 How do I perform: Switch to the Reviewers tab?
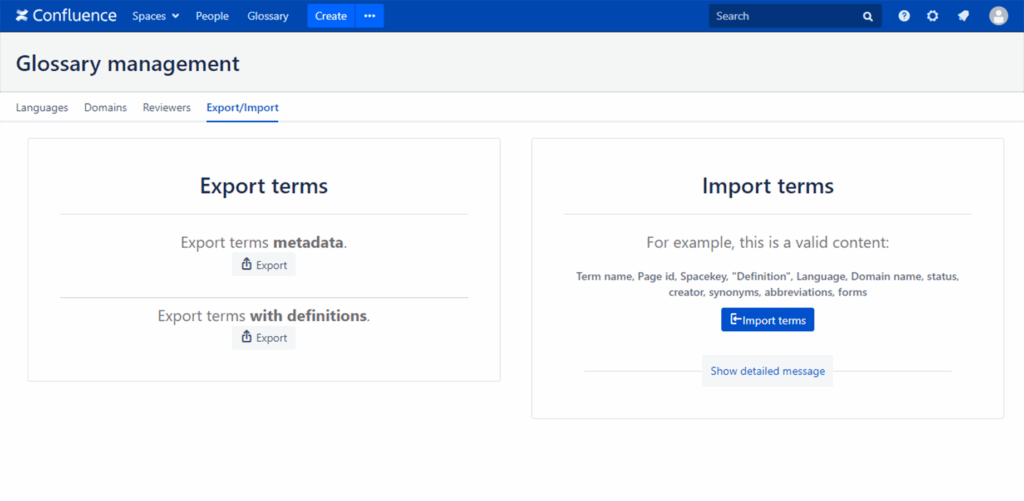point(166,107)
